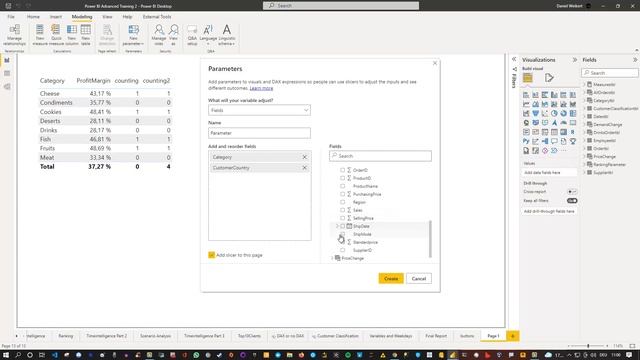Click the Manage roles icon
The height and width of the screenshot is (360, 640).
(x=159, y=35)
